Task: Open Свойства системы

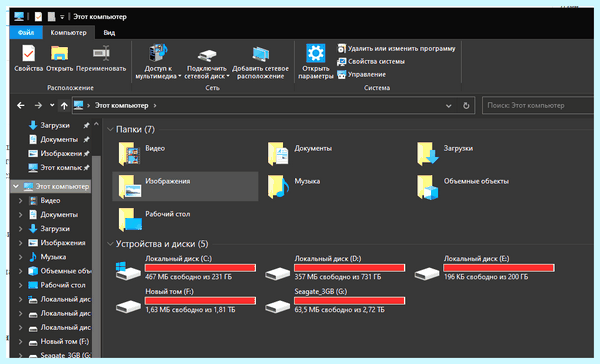Action: (371, 61)
